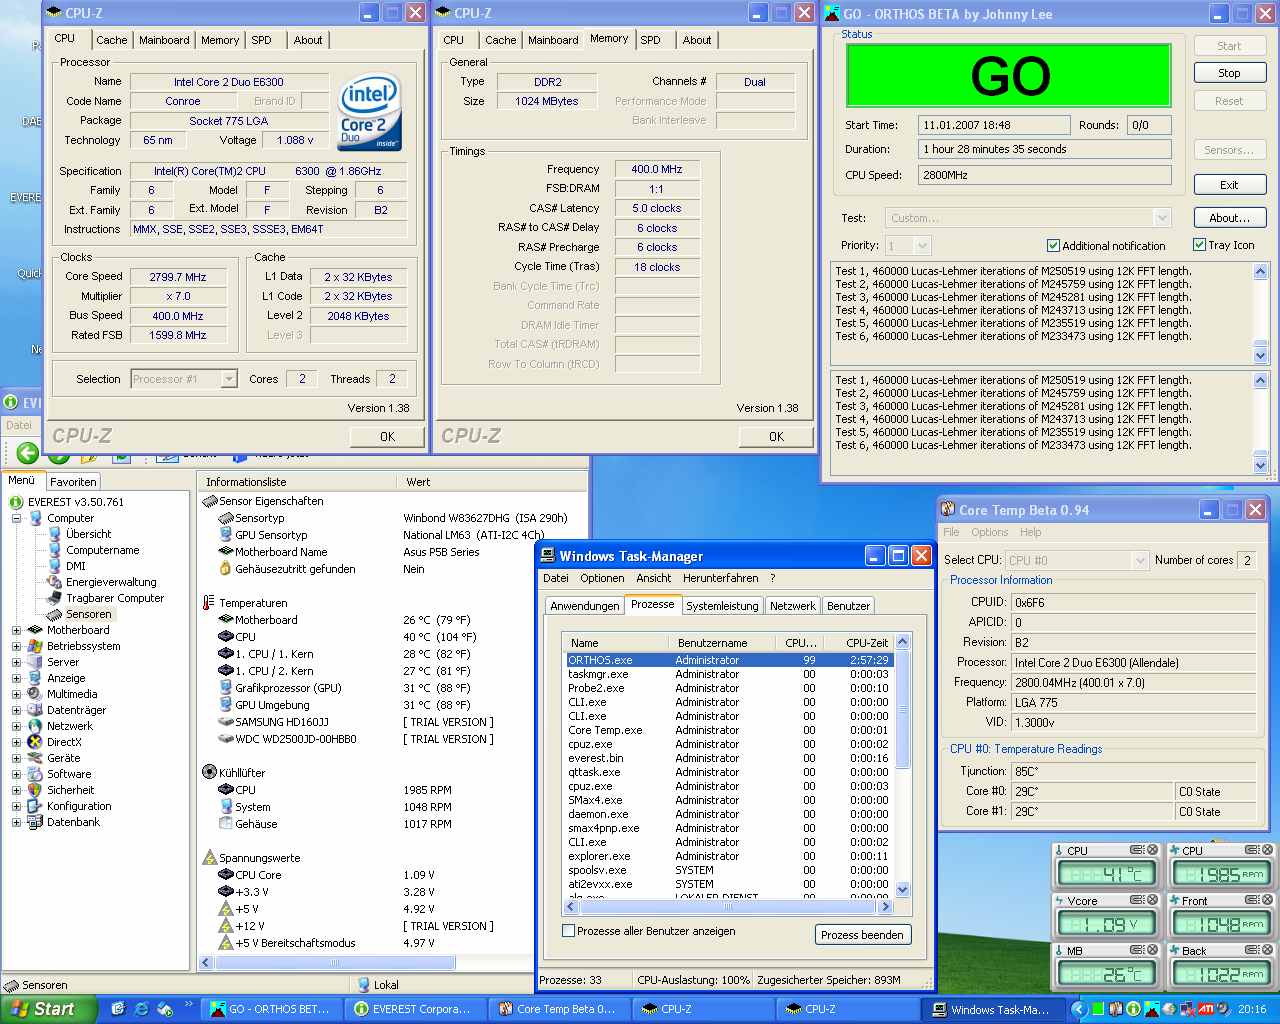
Task: Expand the Software node in EVEREST tree
Action: [x=16, y=774]
